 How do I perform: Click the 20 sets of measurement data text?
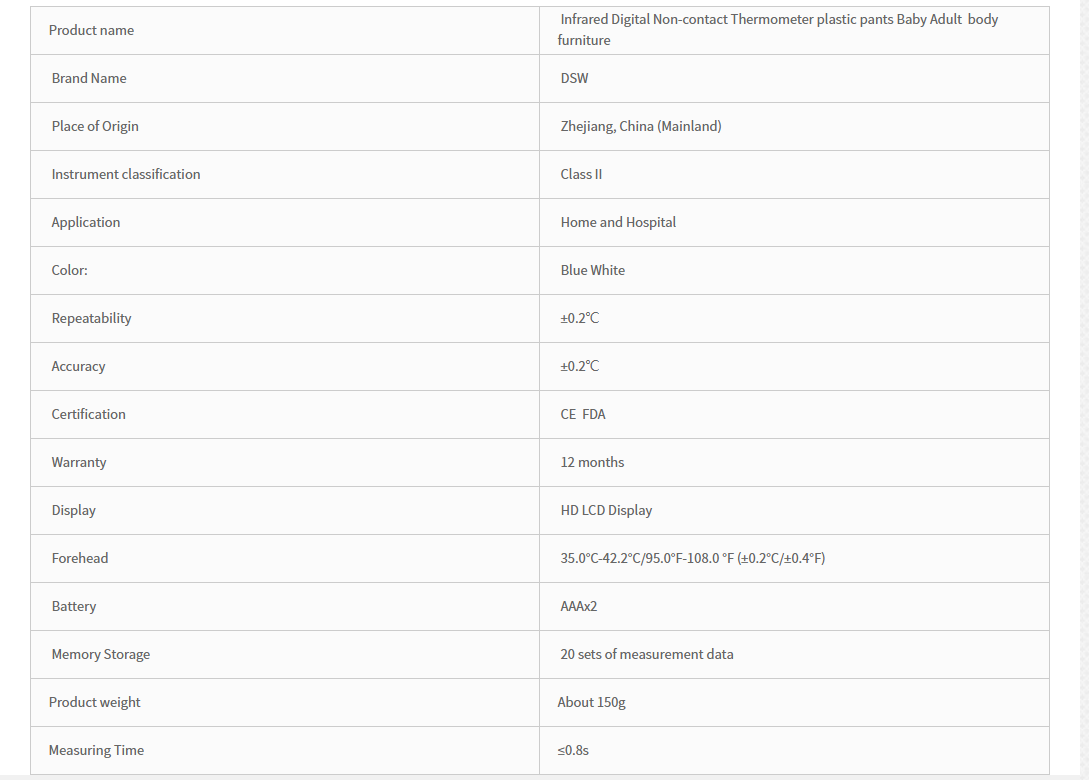647,654
